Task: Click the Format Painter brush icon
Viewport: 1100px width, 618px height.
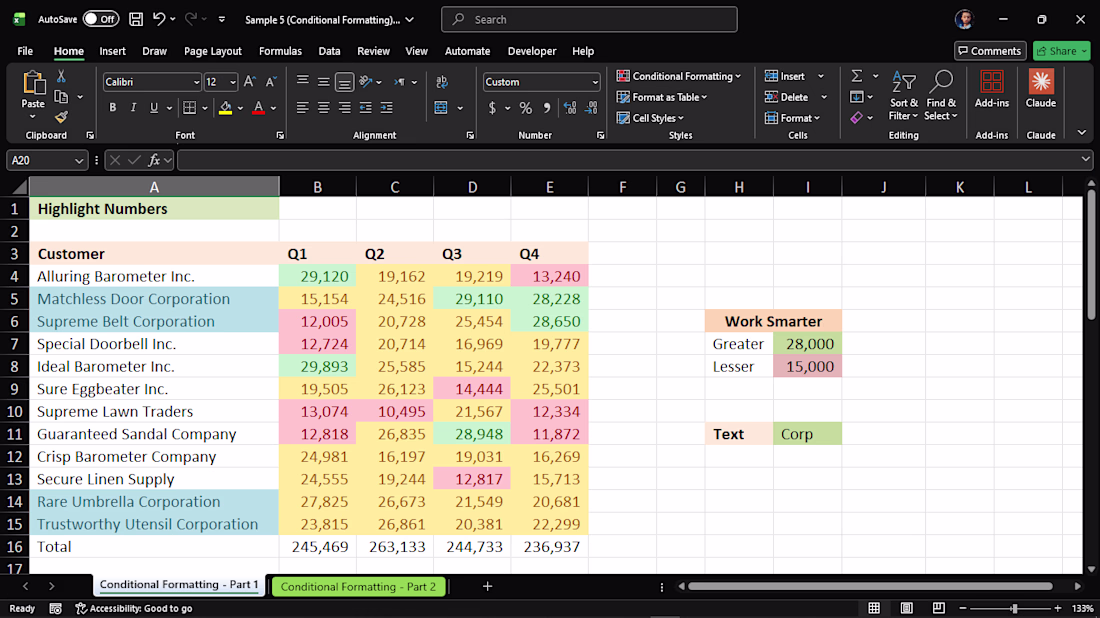Action: point(61,117)
